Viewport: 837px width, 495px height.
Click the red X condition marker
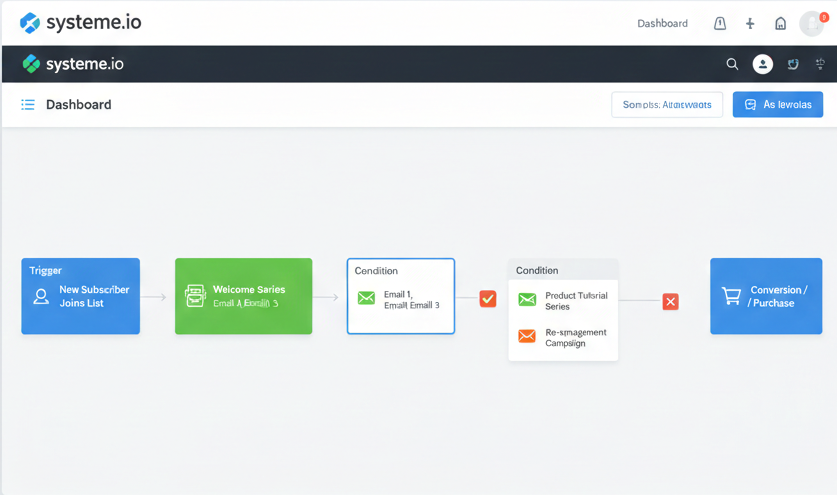(x=670, y=302)
